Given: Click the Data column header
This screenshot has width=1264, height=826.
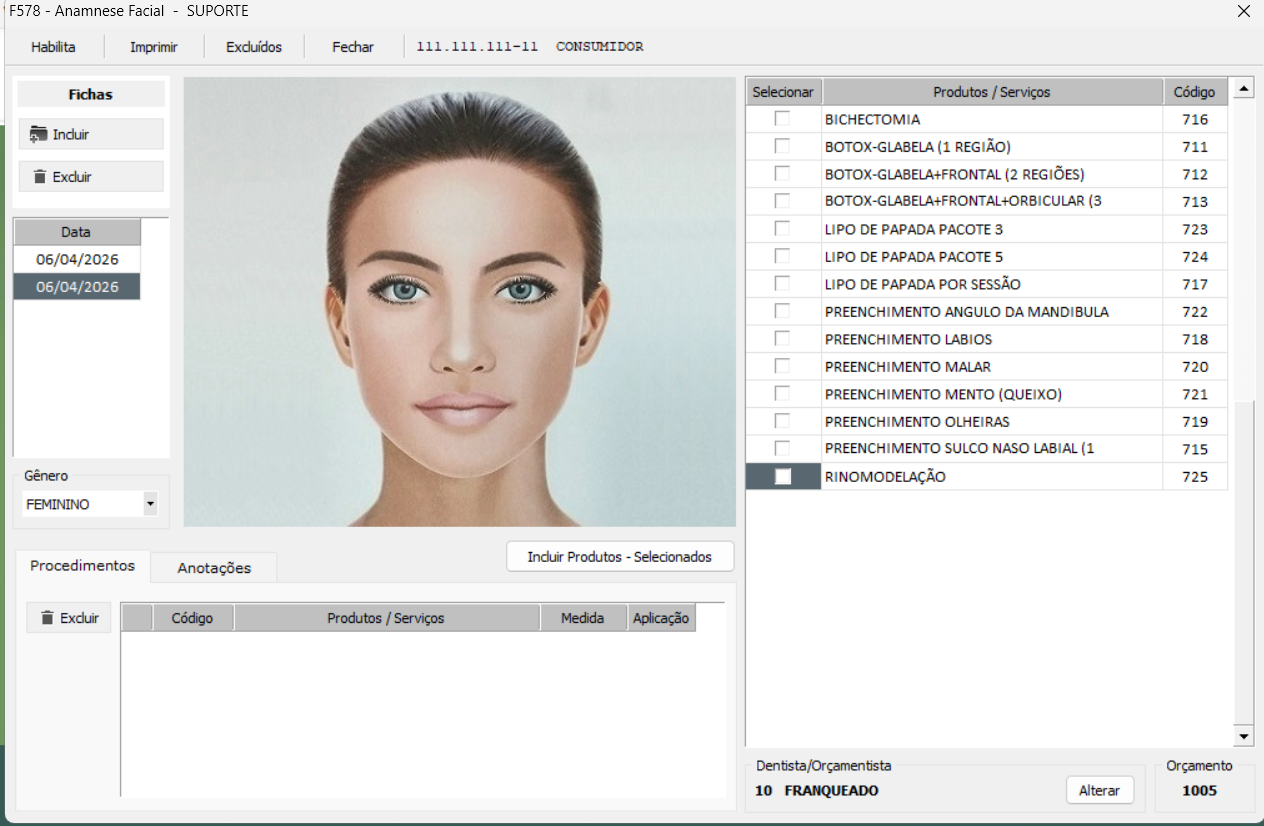Looking at the screenshot, I should [x=77, y=232].
